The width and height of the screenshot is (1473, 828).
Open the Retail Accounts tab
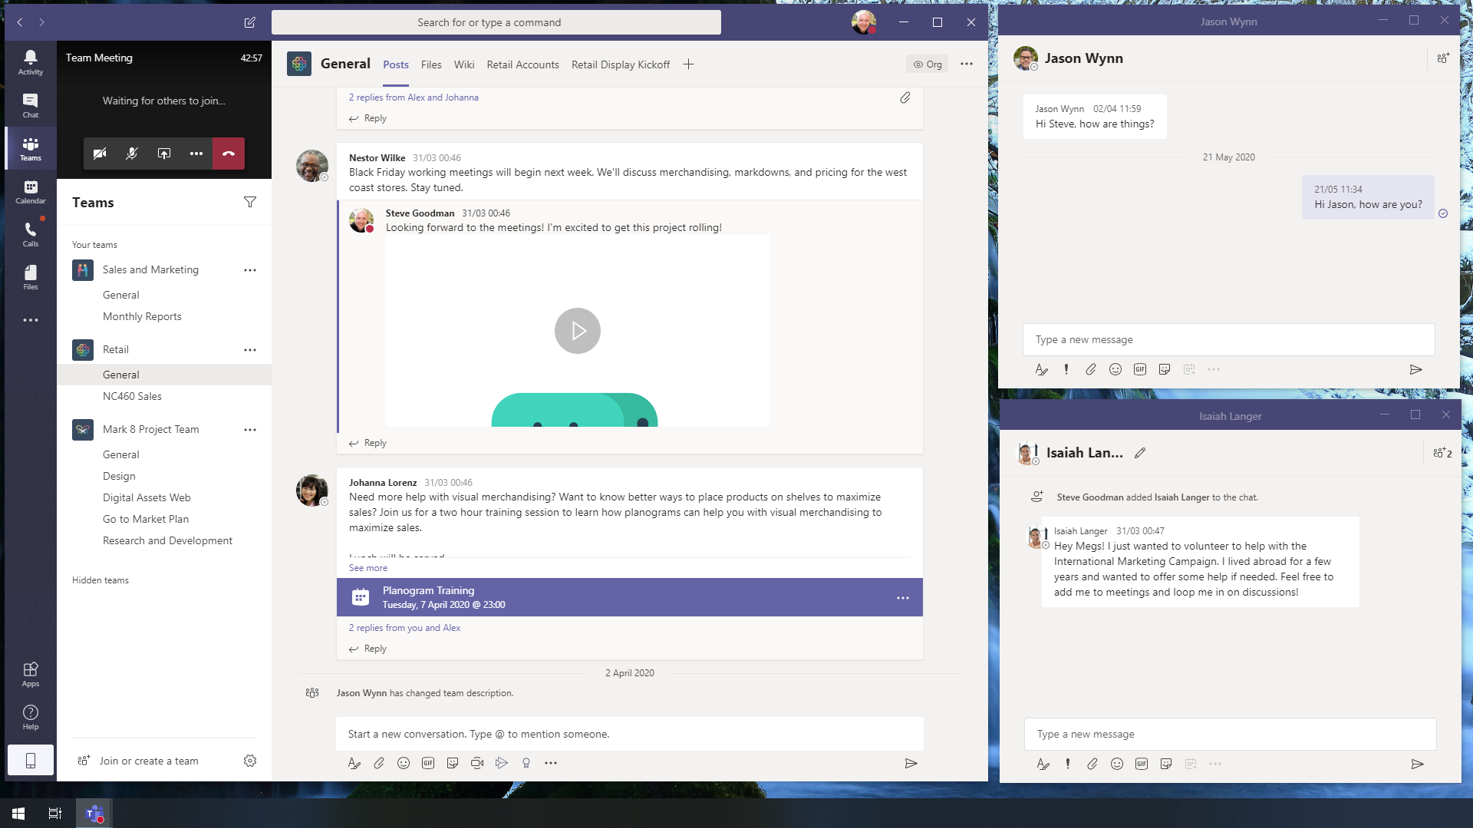pyautogui.click(x=523, y=64)
